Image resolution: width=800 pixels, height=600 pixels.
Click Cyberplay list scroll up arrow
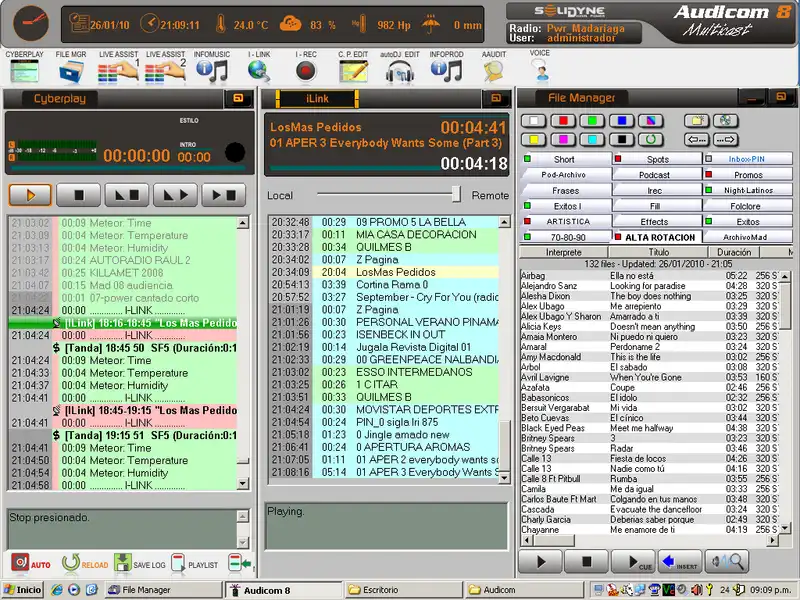(x=243, y=222)
